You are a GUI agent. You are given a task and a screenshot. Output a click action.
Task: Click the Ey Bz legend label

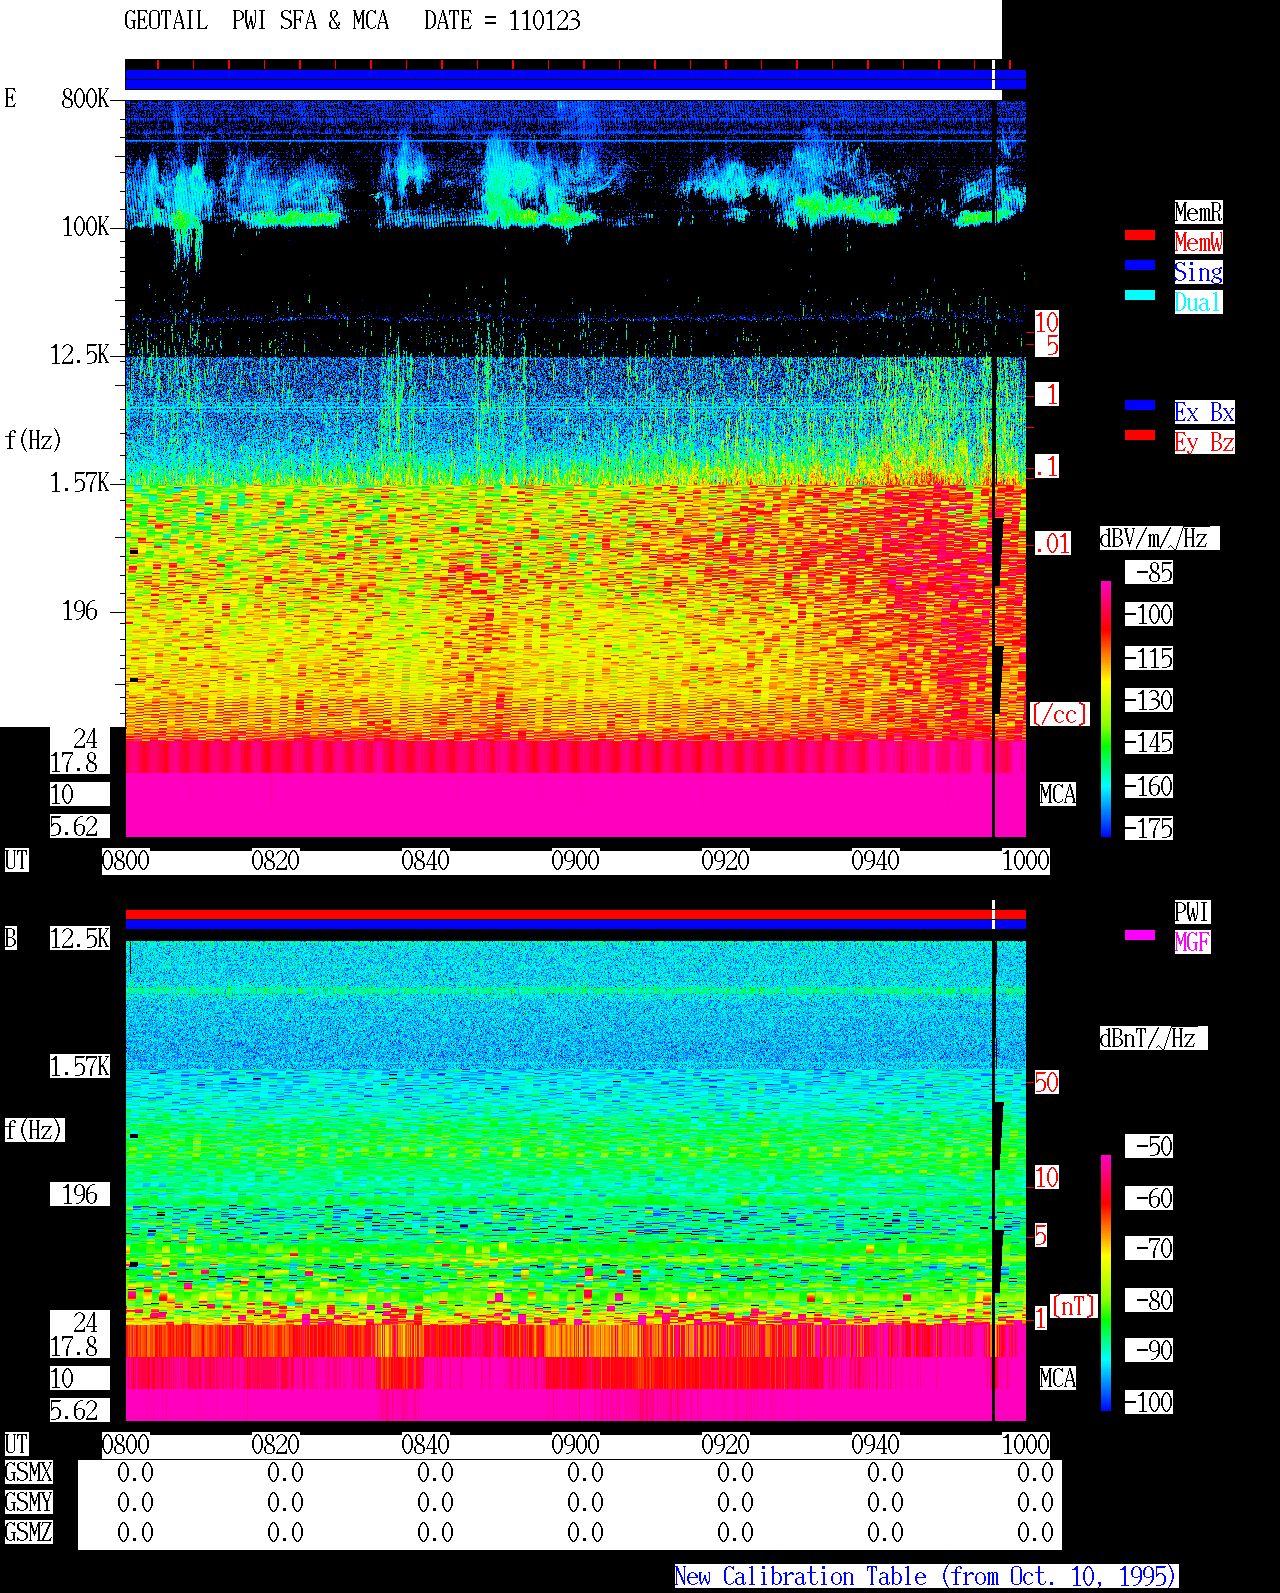1204,442
